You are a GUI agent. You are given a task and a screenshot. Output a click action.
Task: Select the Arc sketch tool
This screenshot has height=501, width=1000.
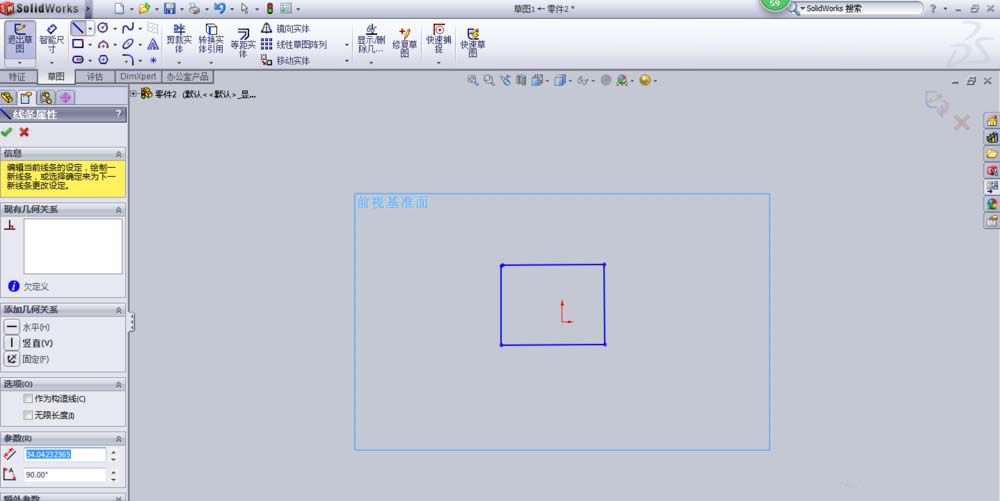[103, 44]
